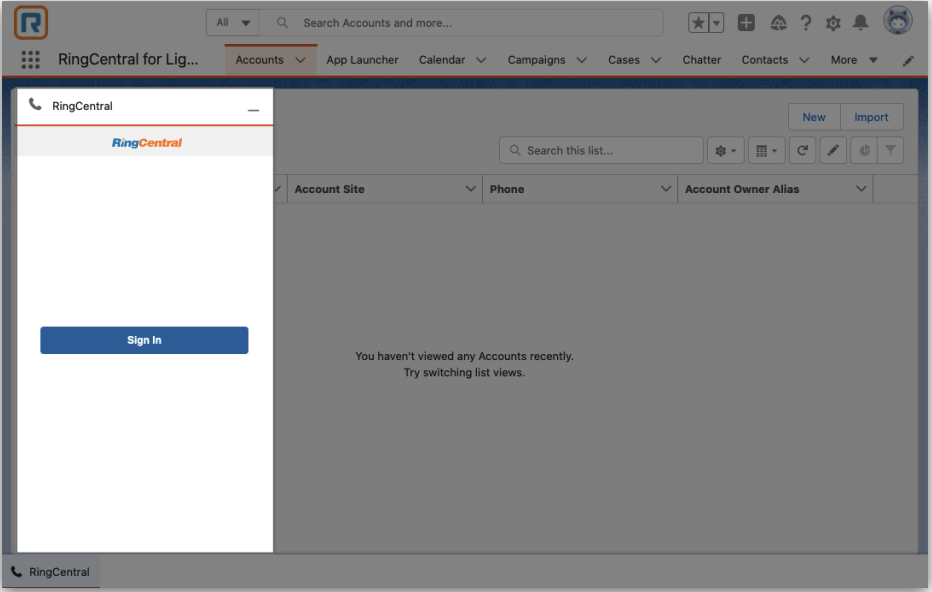Click the RingCentral utility bar item

51,572
